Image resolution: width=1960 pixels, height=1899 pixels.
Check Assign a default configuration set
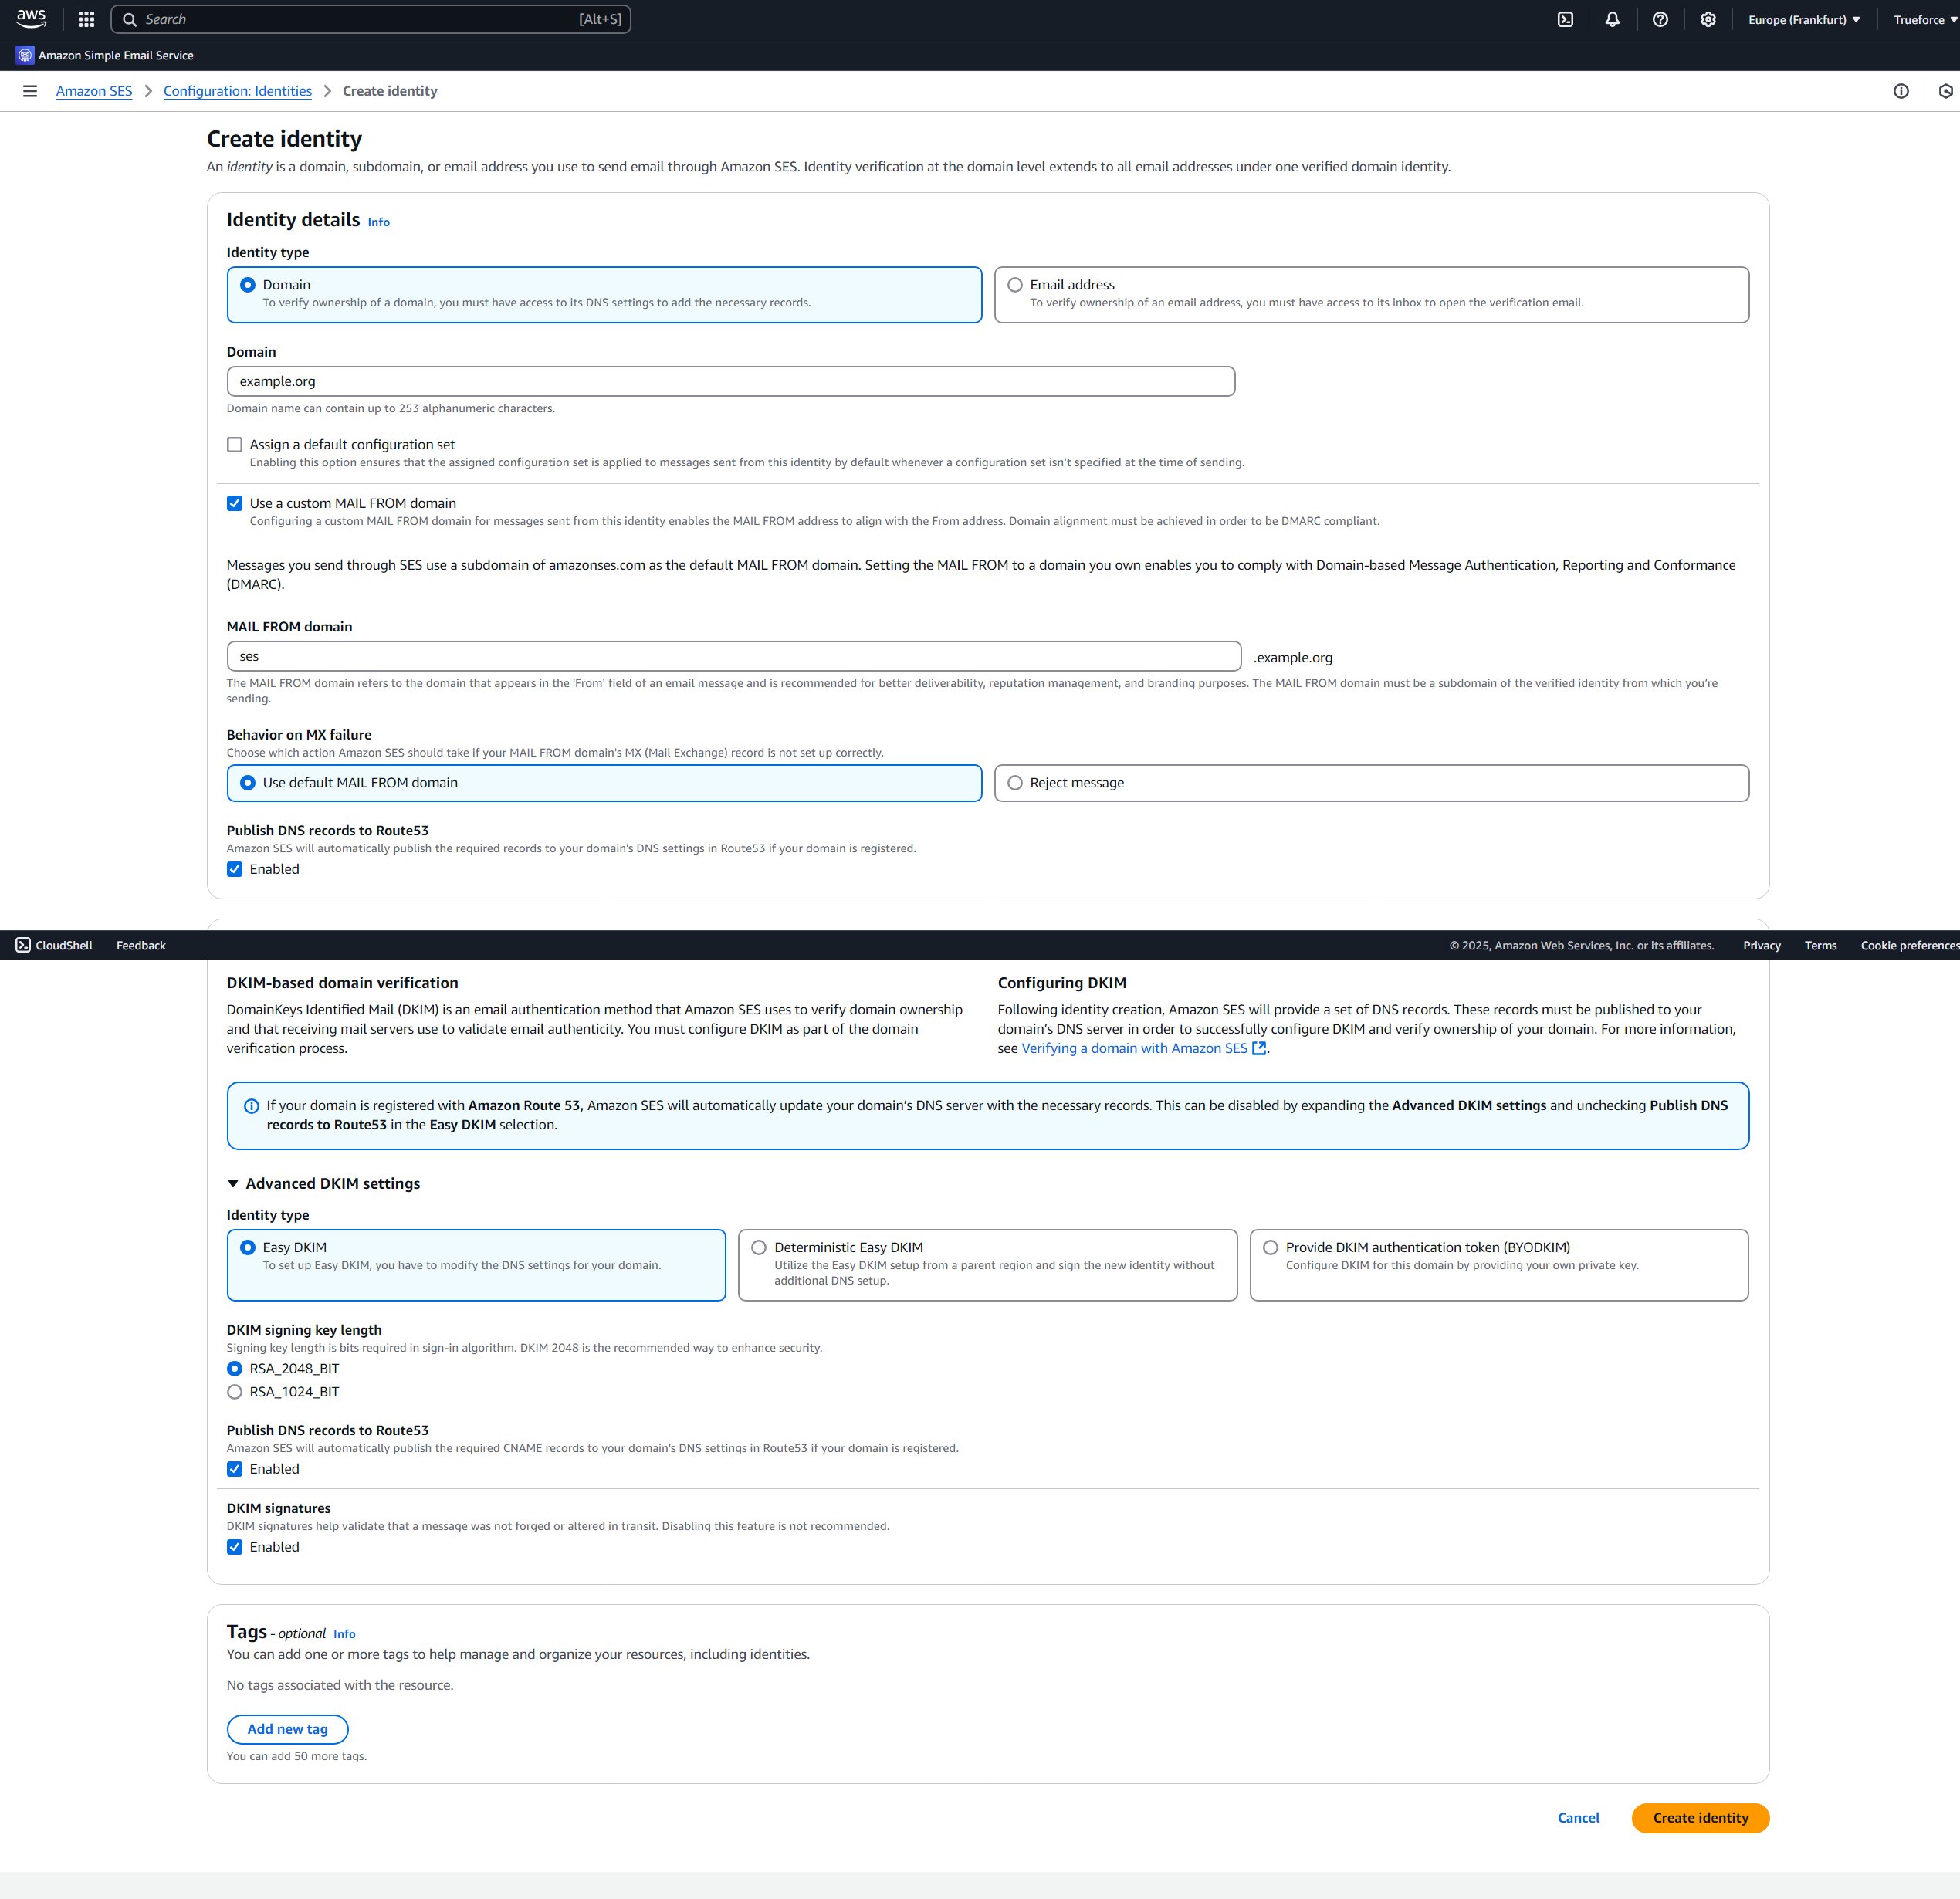pyautogui.click(x=235, y=445)
